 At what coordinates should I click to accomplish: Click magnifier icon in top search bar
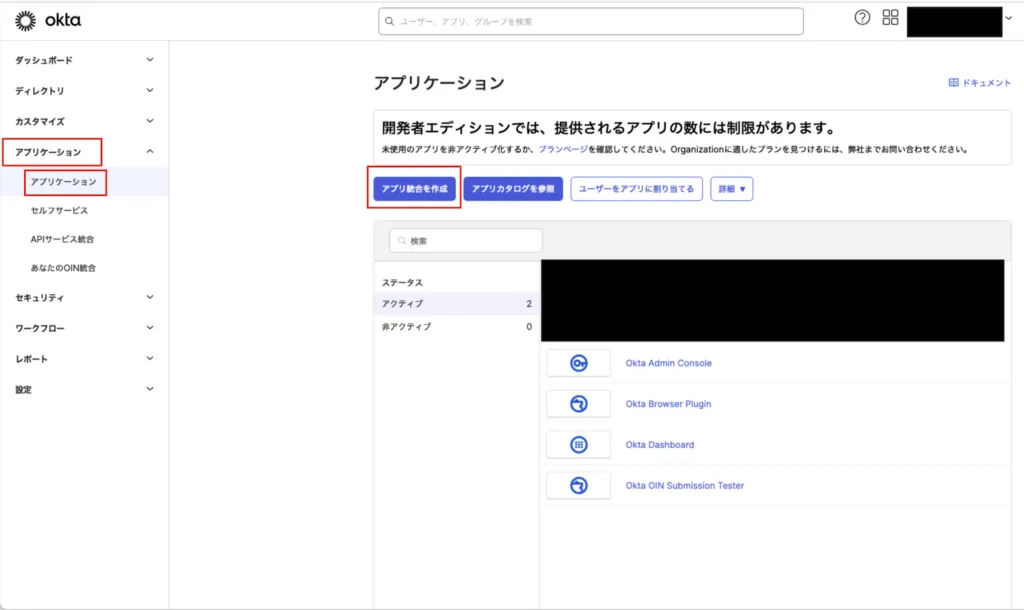coord(389,22)
